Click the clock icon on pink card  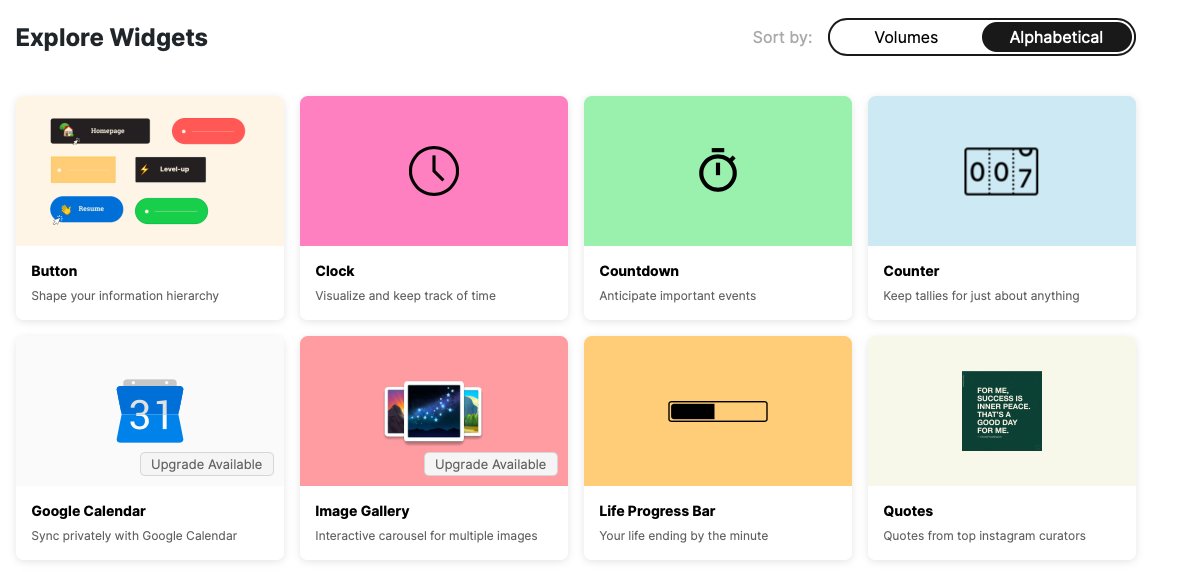click(x=434, y=171)
